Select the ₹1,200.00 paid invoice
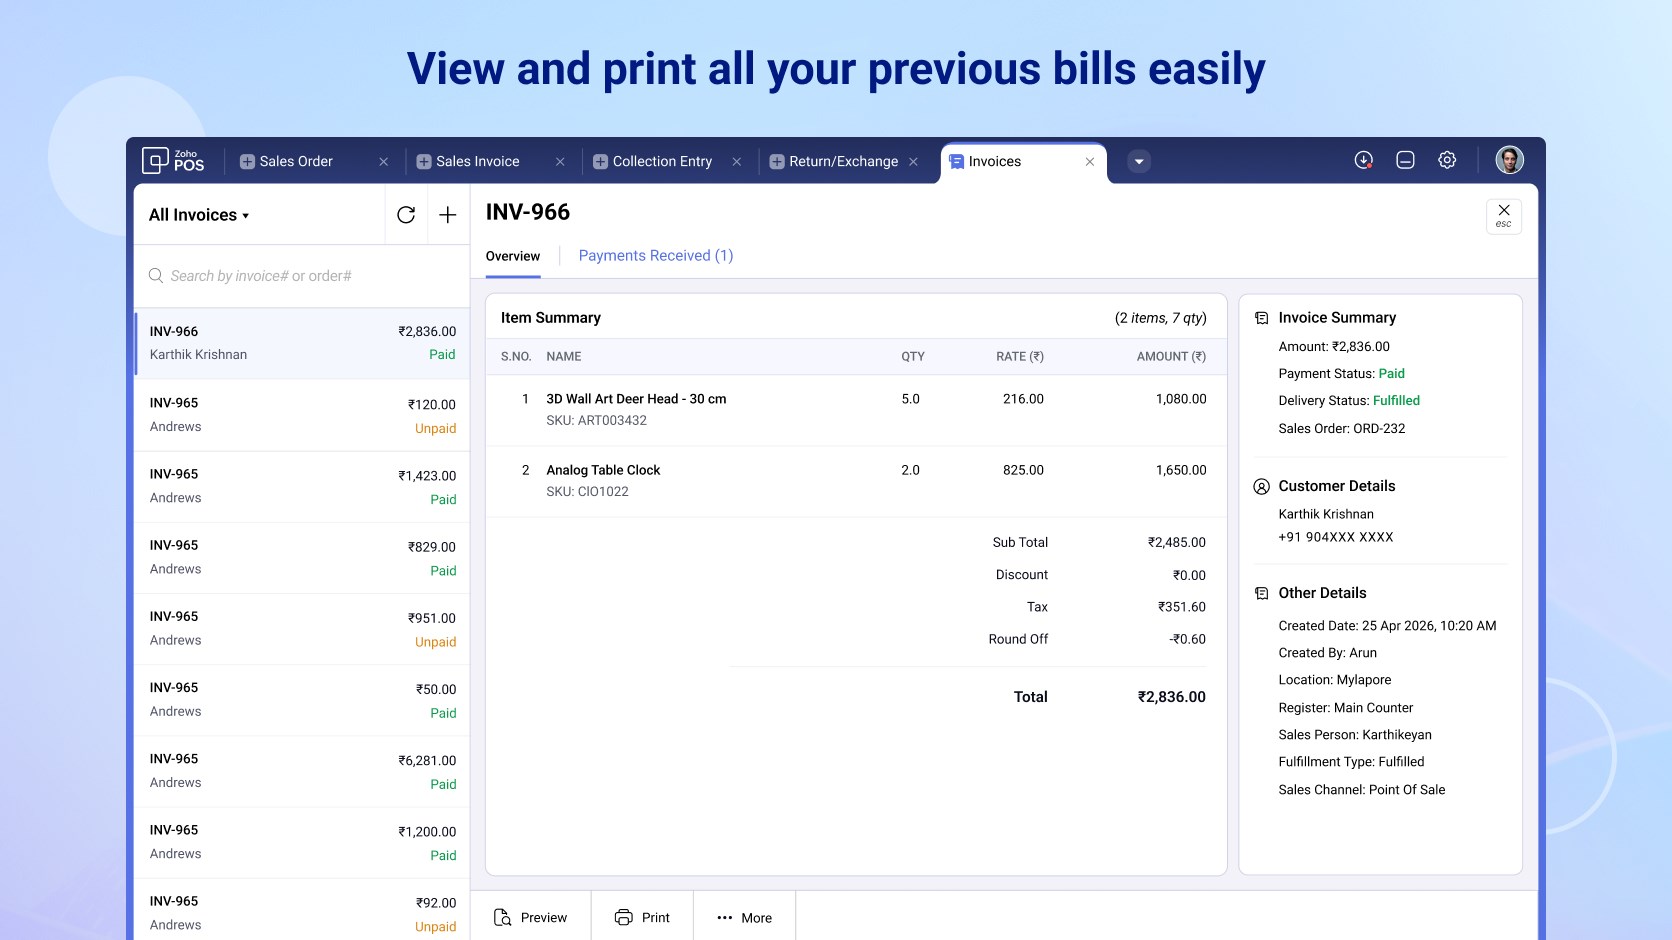This screenshot has width=1672, height=940. pos(302,842)
